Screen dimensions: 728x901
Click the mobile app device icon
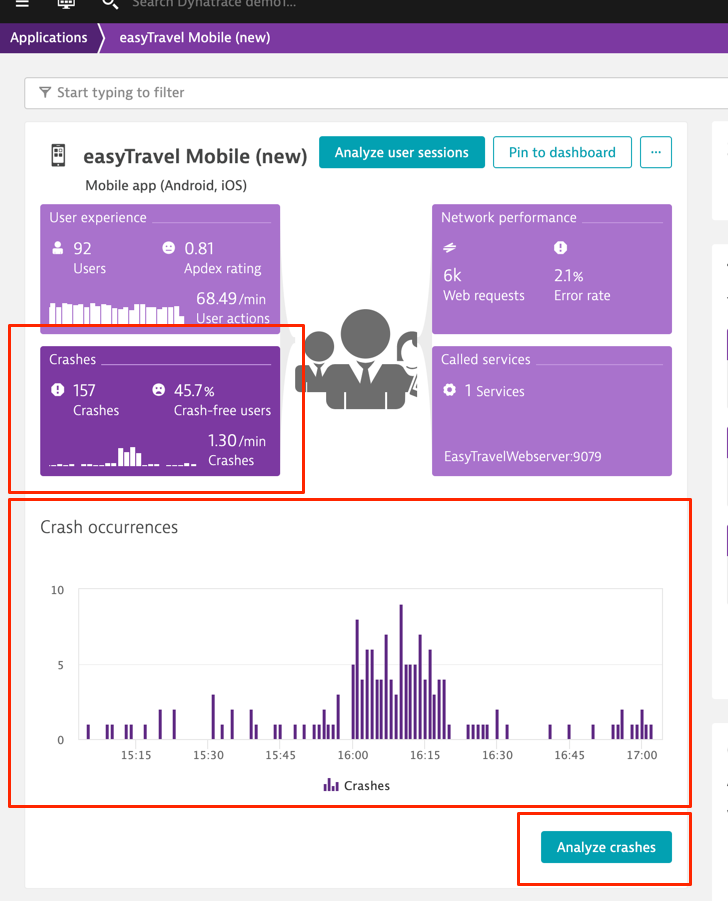[x=58, y=155]
